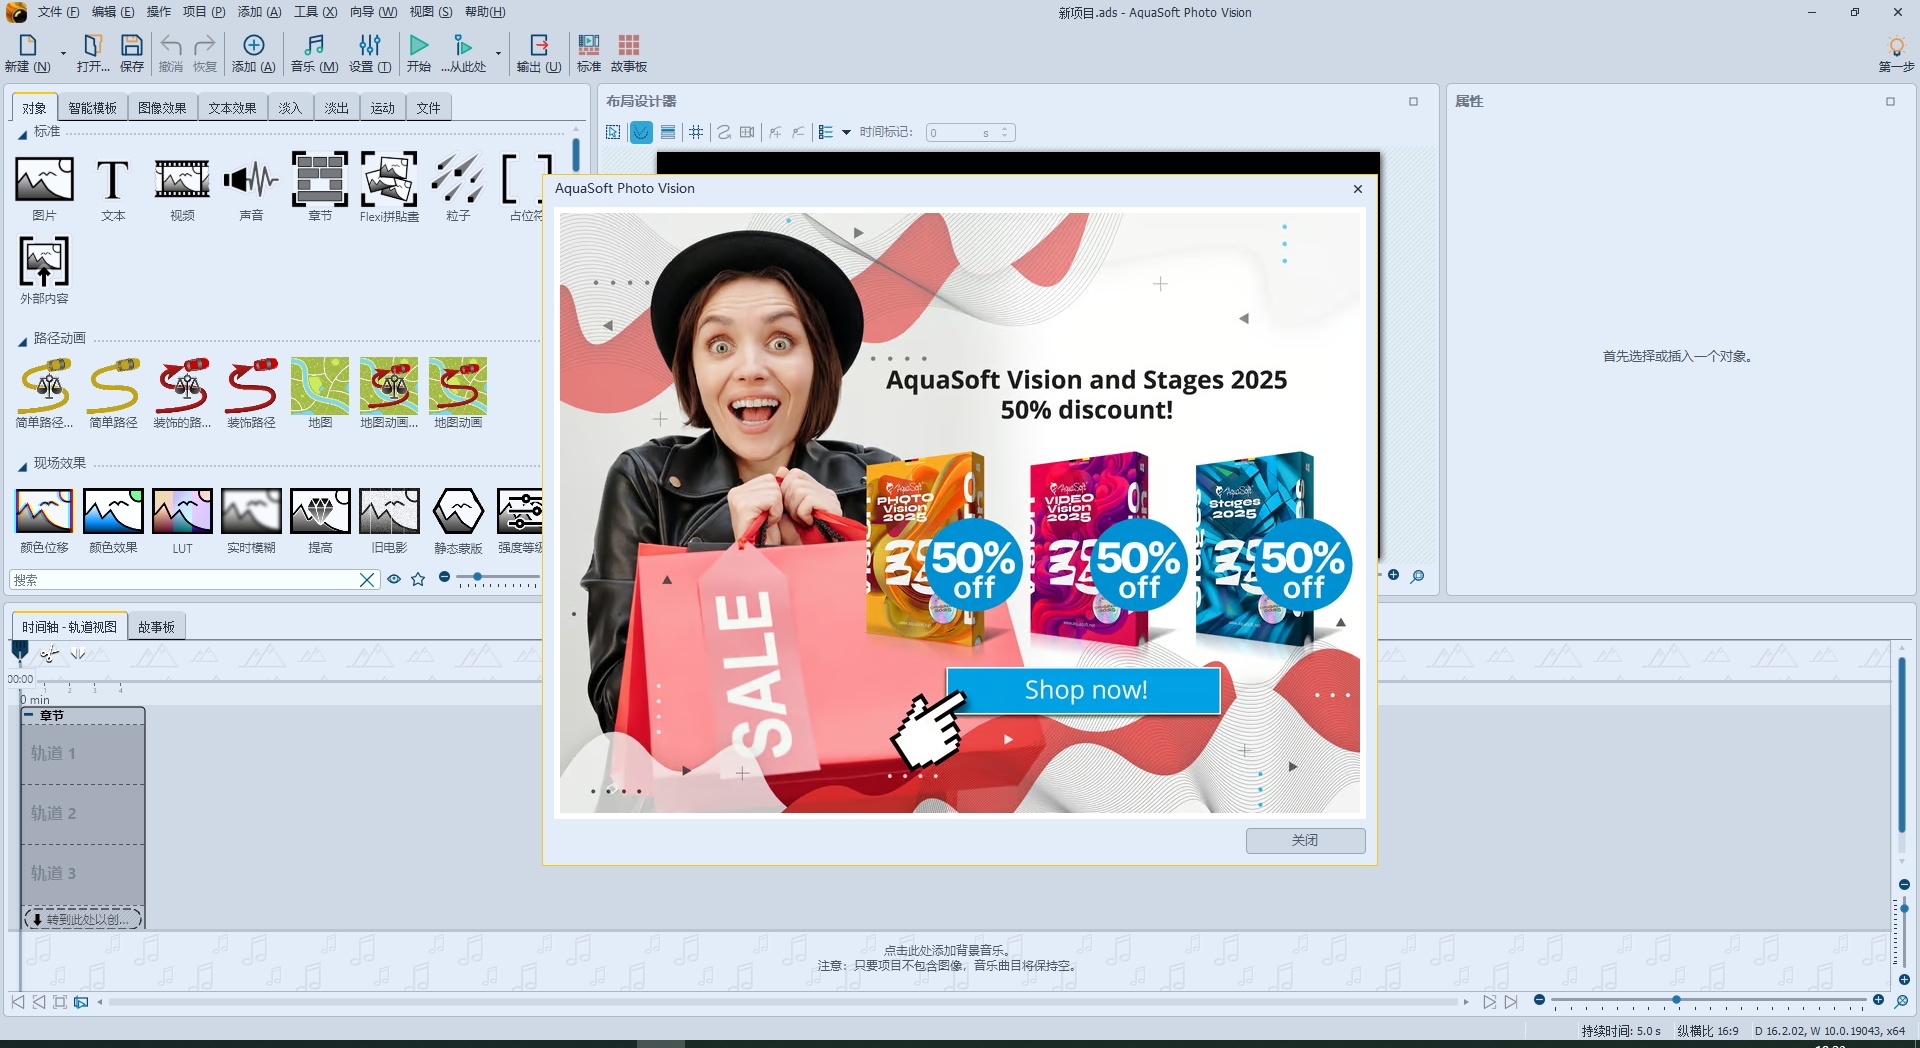Select the 图片 (Image) object icon
Screen dimensions: 1920x1048
pos(44,180)
